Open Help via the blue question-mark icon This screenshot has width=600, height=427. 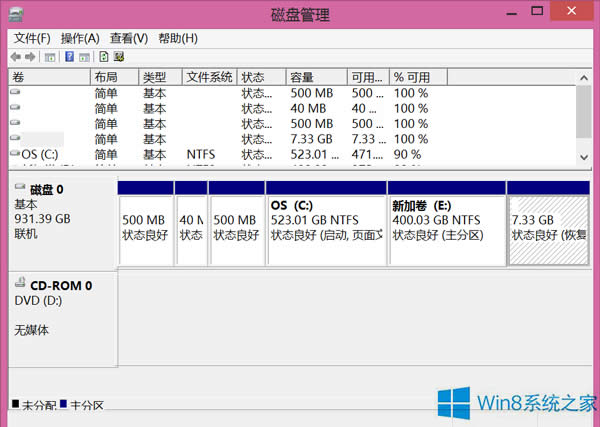pos(70,57)
